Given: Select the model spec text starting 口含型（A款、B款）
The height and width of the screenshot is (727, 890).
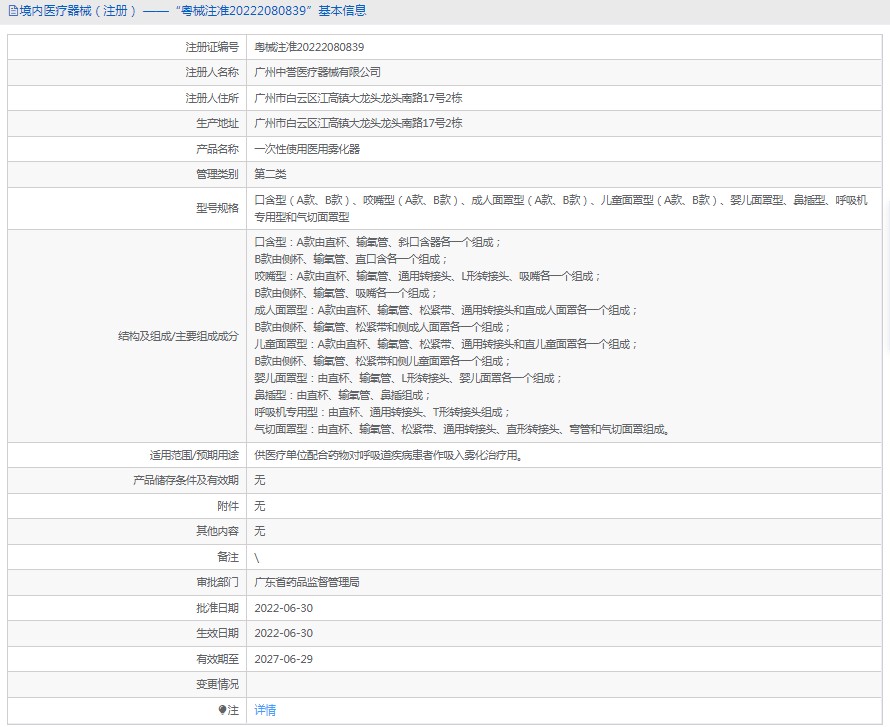Looking at the screenshot, I should pos(561,208).
